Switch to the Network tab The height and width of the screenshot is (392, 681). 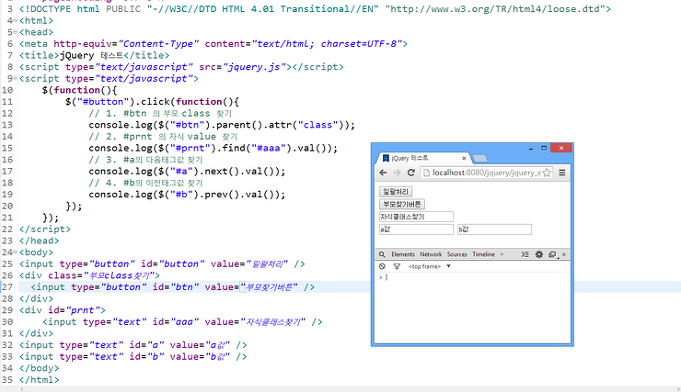[430, 254]
